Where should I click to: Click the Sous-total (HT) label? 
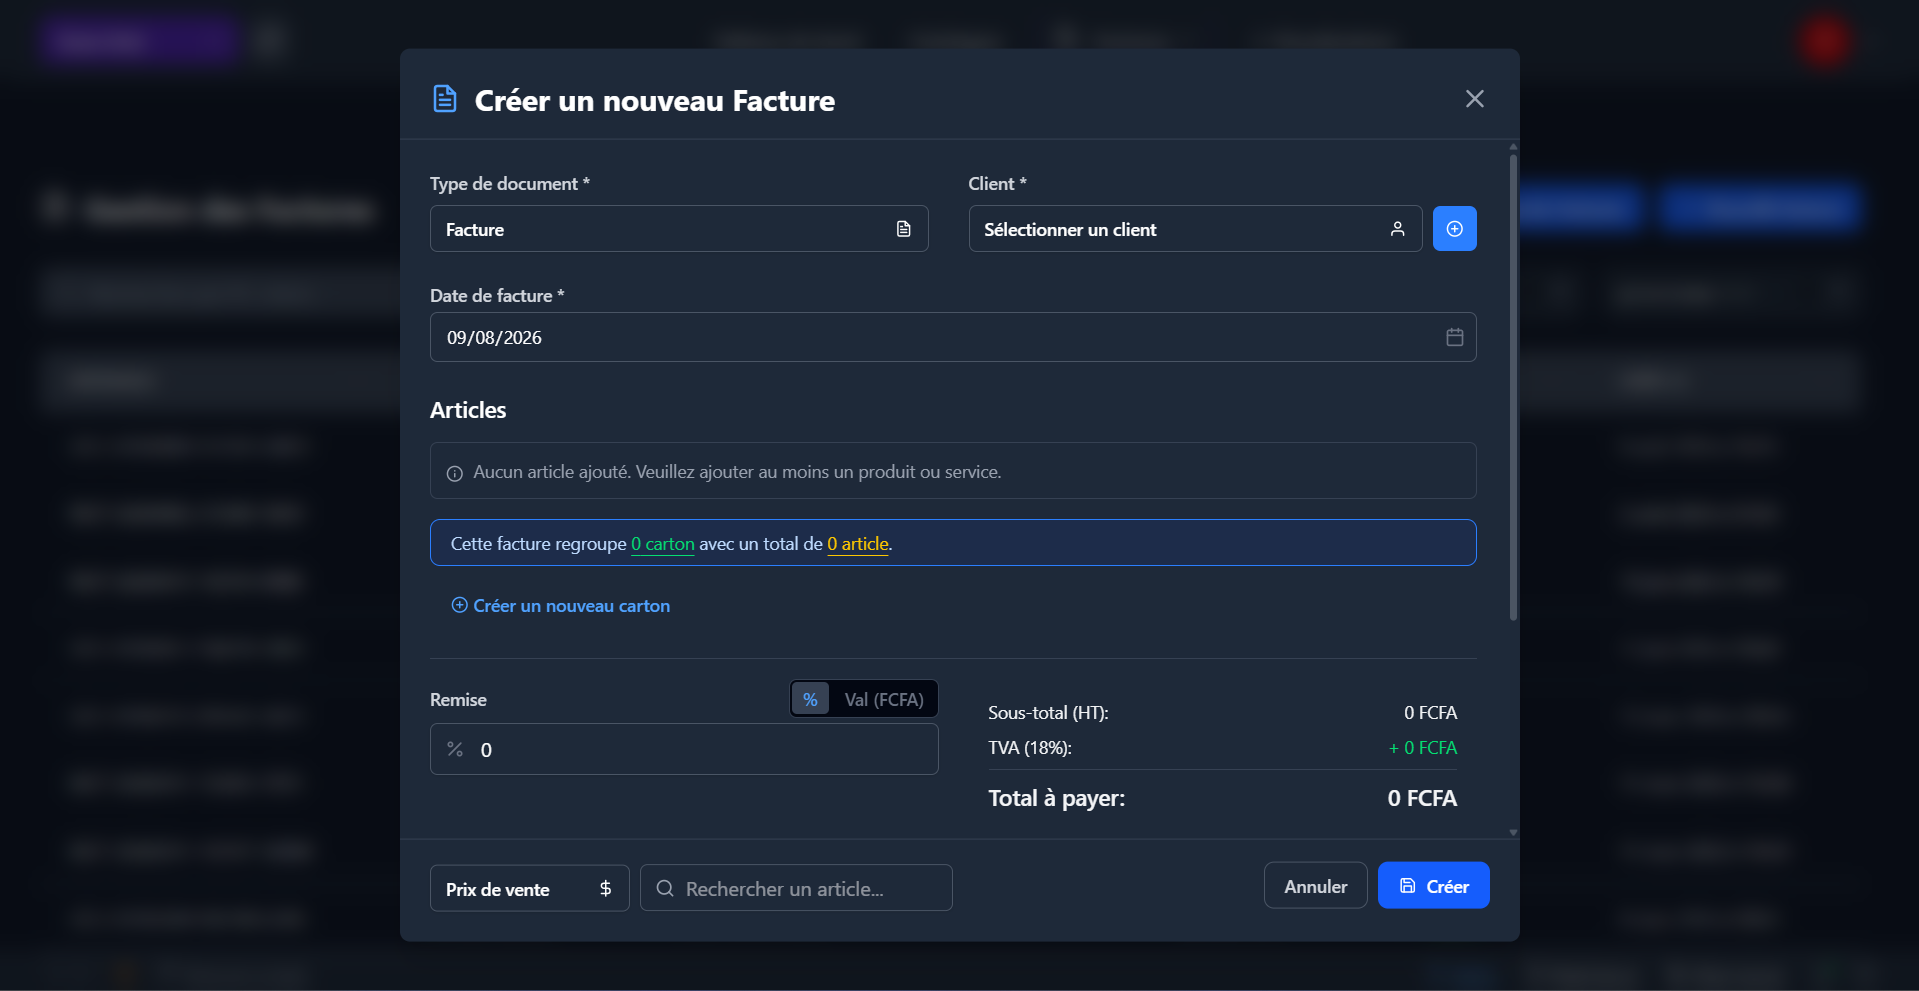point(1048,713)
